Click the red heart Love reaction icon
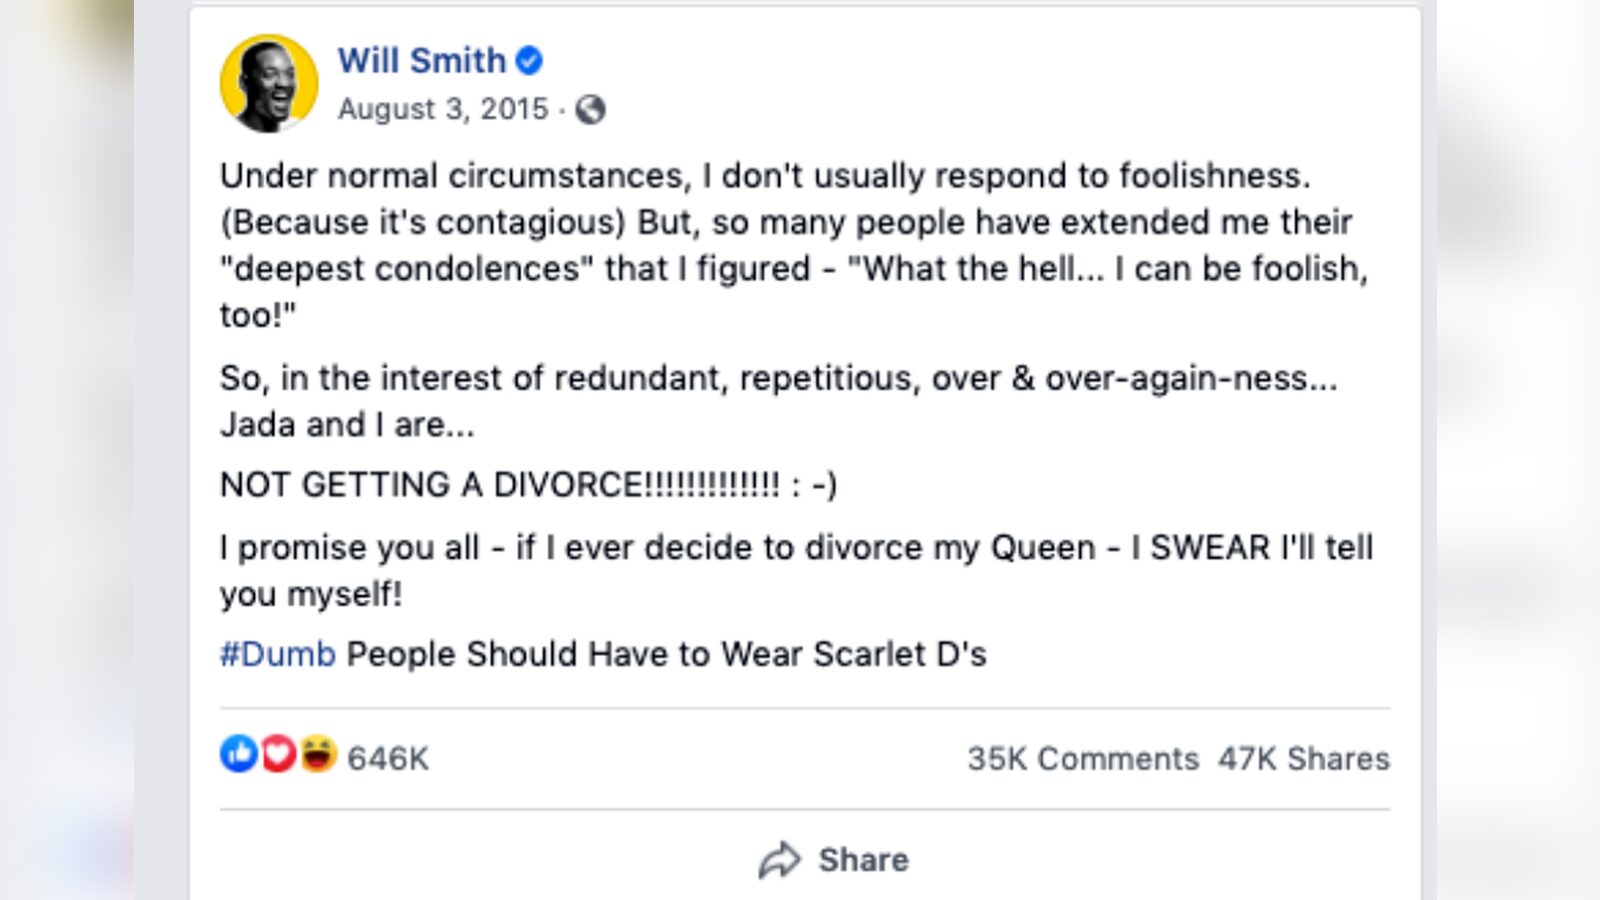Screen dimensions: 1600x900 [278, 754]
